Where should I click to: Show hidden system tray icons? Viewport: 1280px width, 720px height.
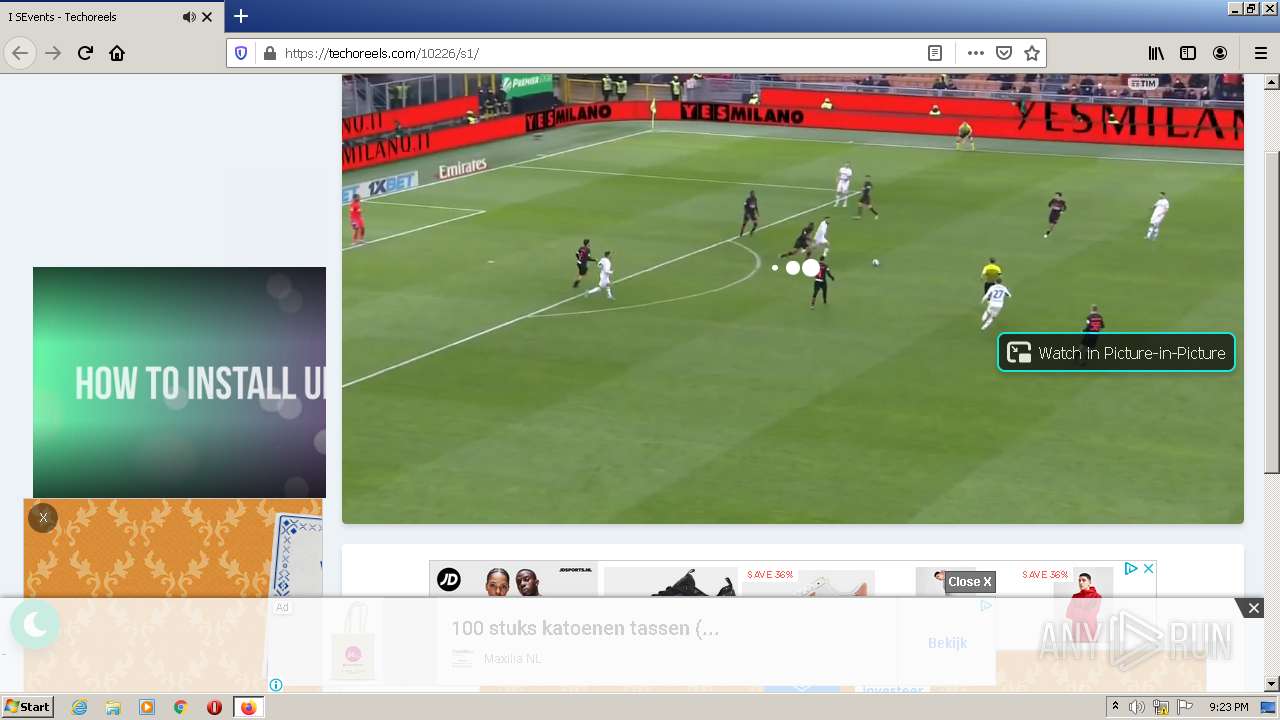1115,707
